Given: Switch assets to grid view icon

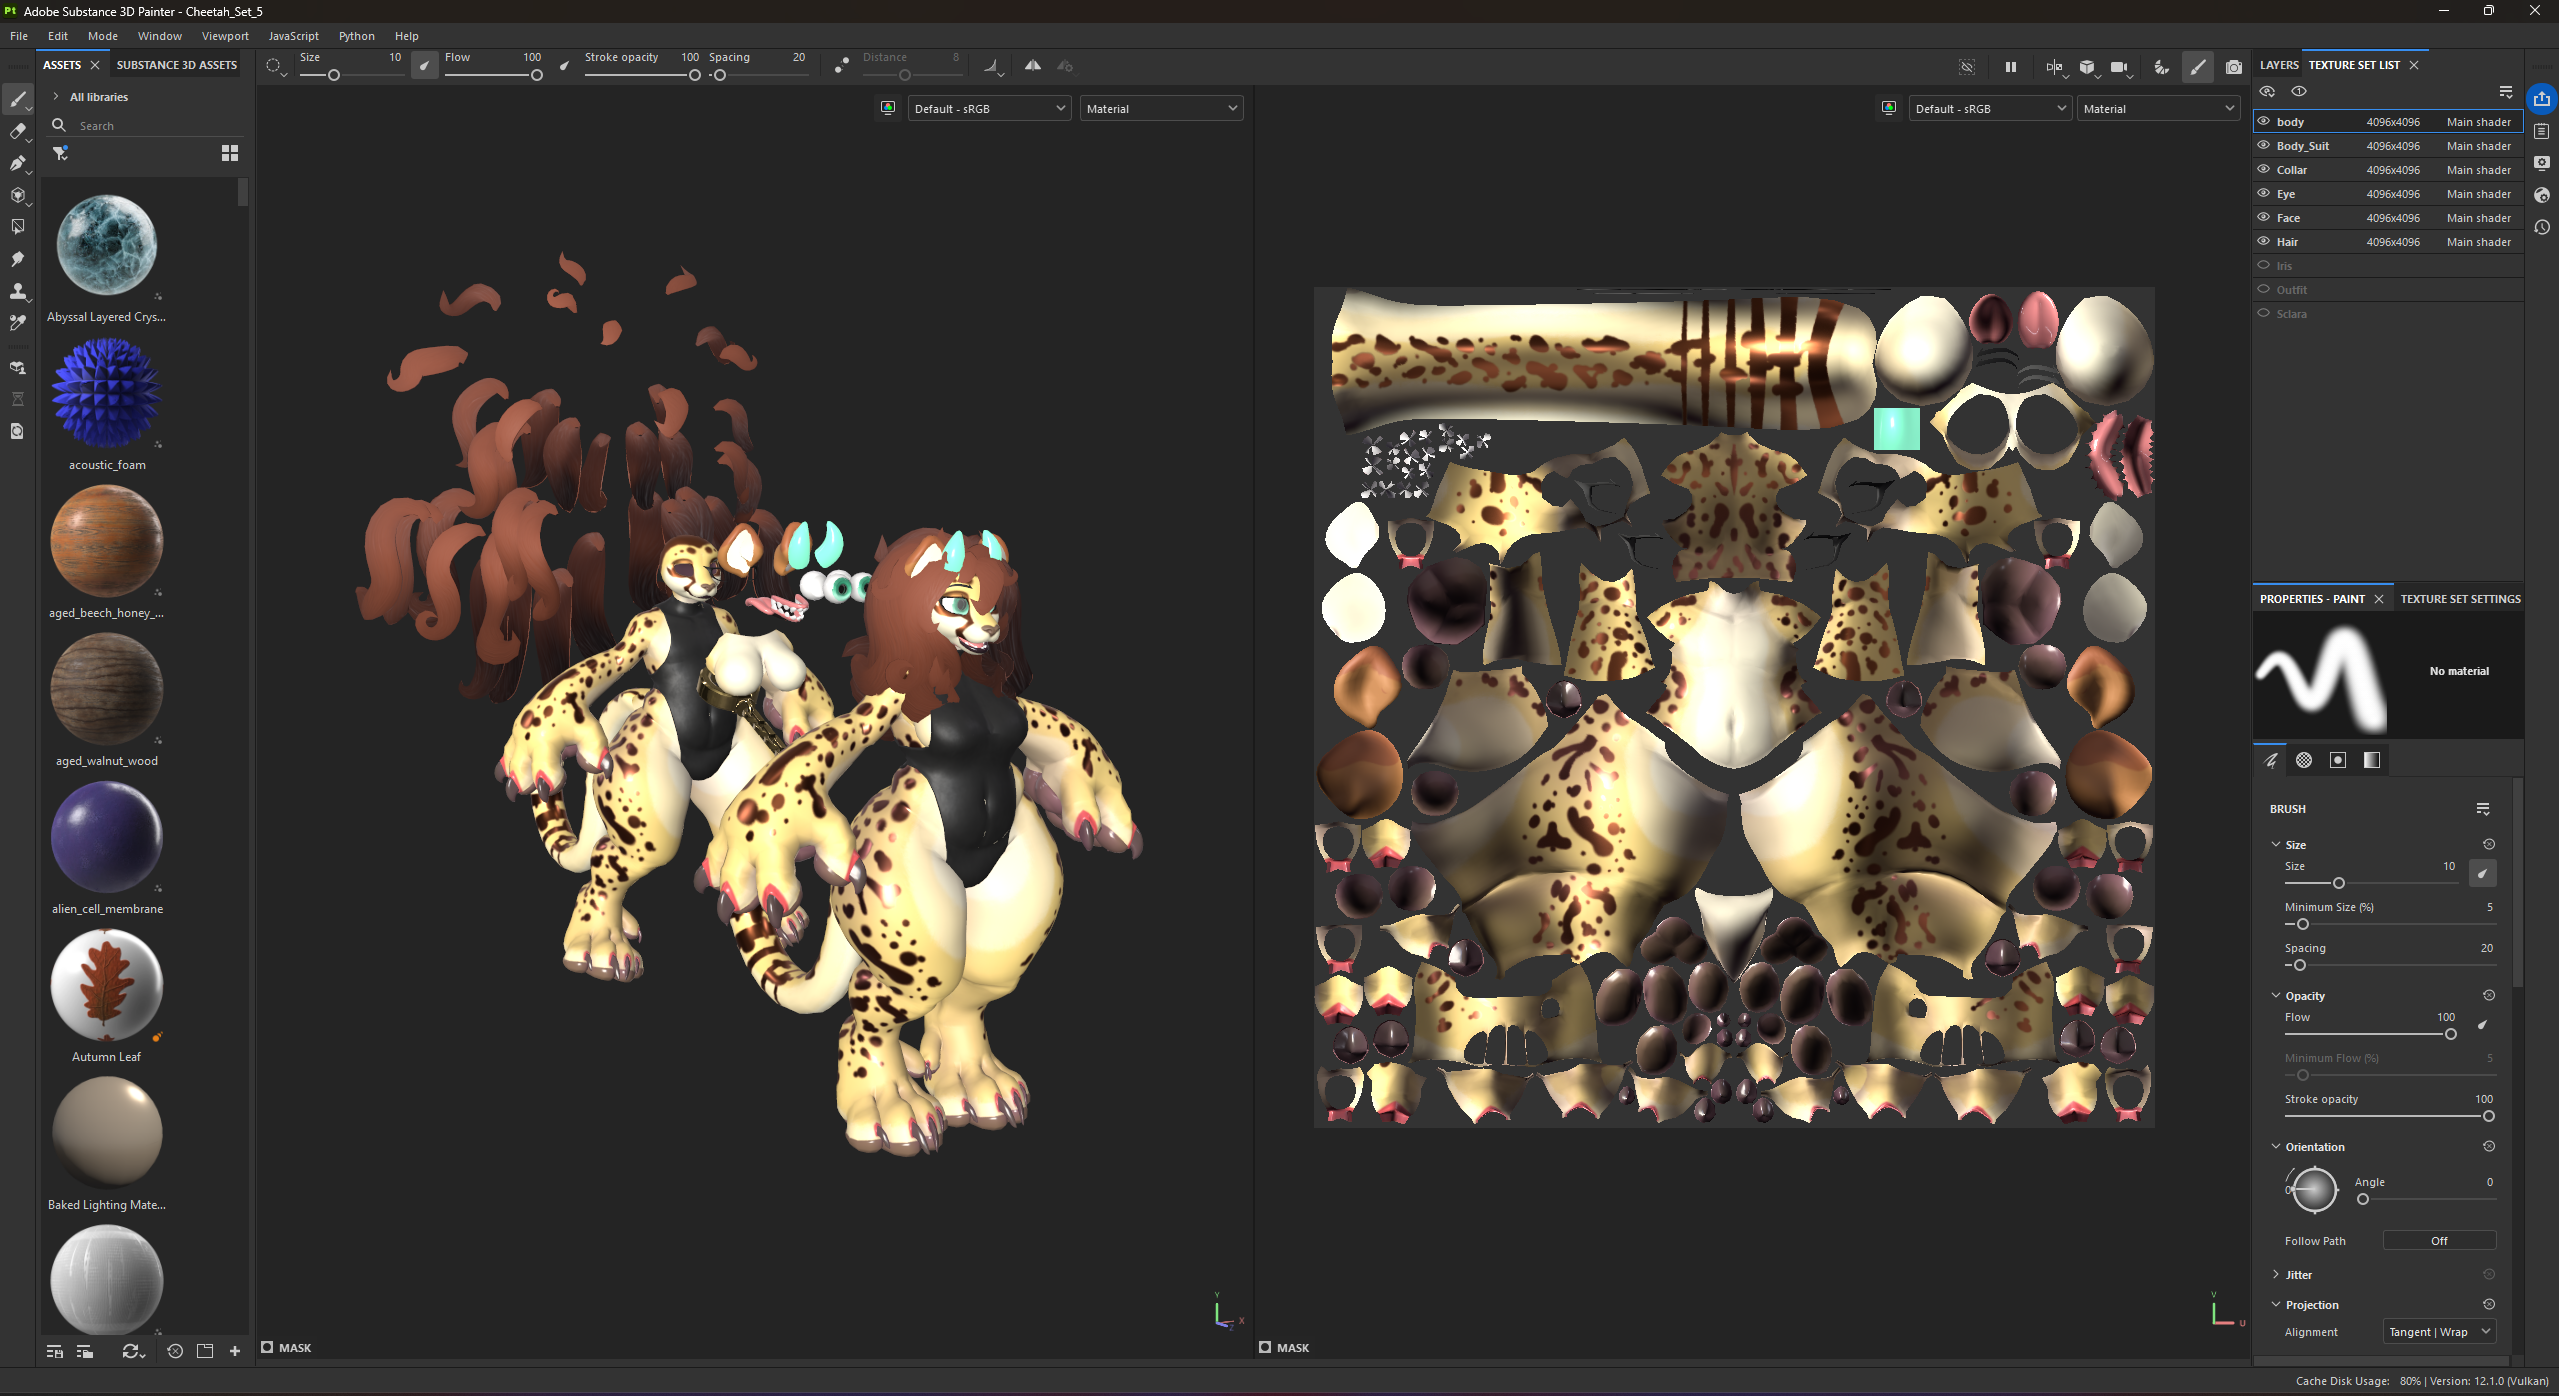Looking at the screenshot, I should point(230,153).
